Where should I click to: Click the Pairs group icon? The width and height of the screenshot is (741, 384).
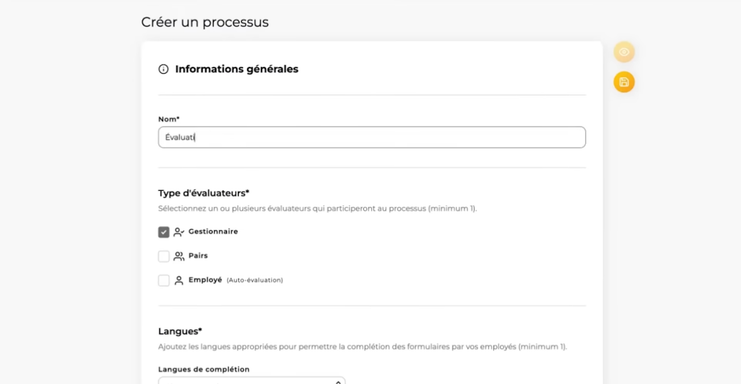[179, 256]
